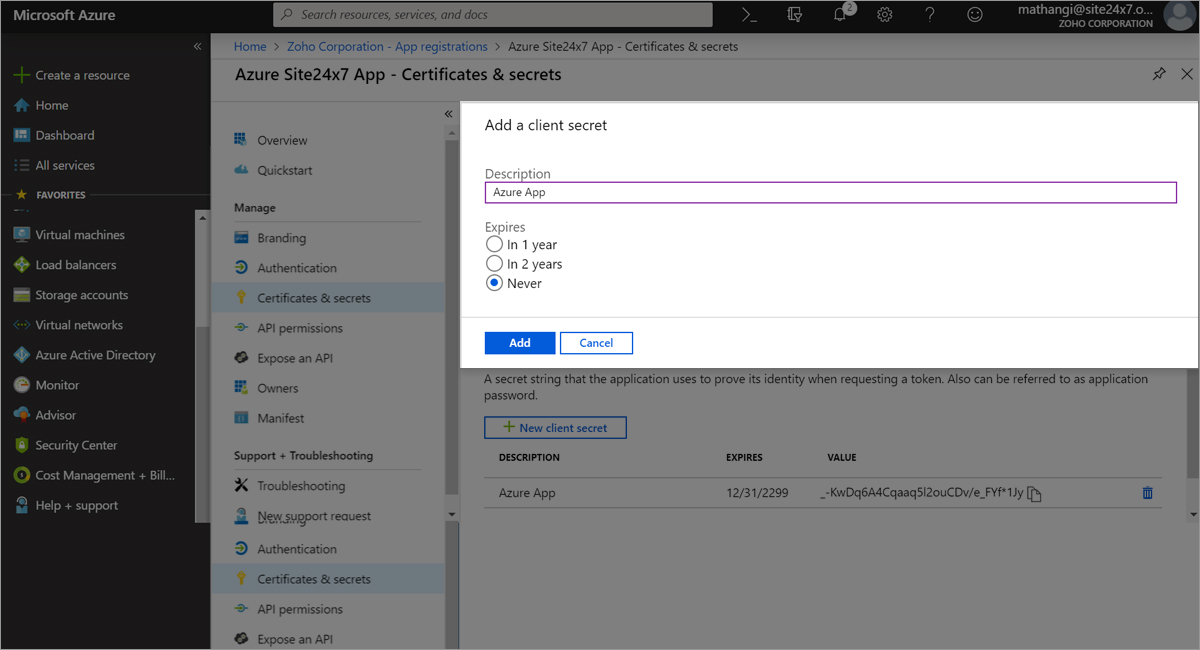This screenshot has width=1200, height=650.
Task: Click the Advisor icon in sidebar
Action: [21, 415]
